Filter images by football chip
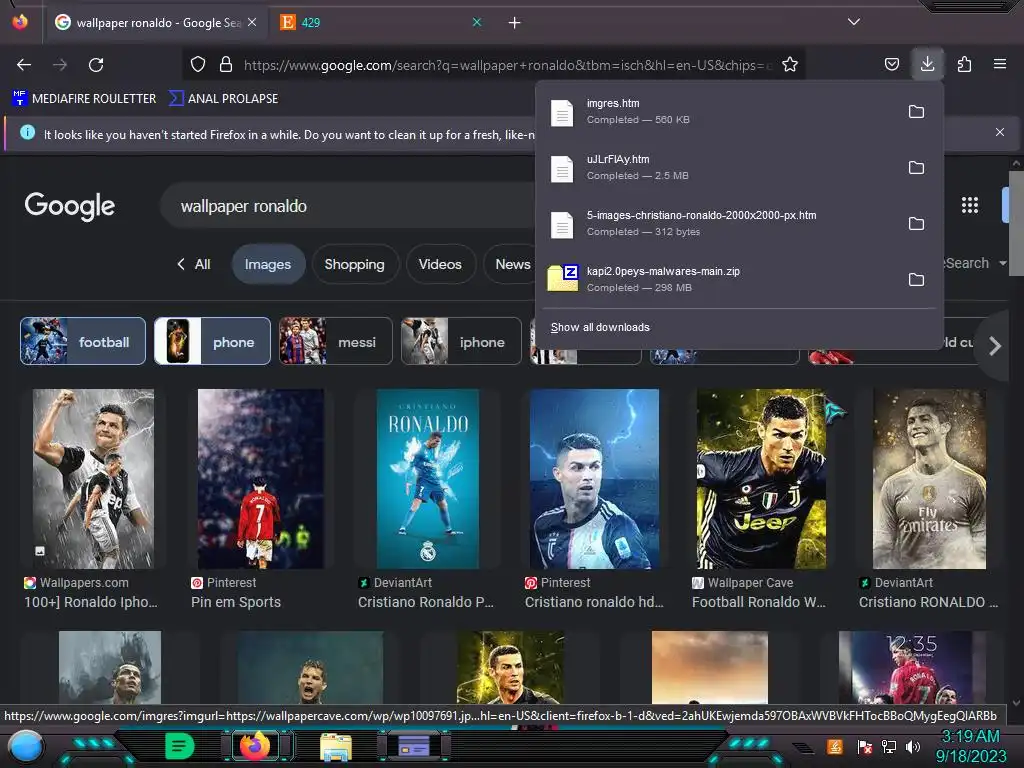1024x768 pixels. 83,342
